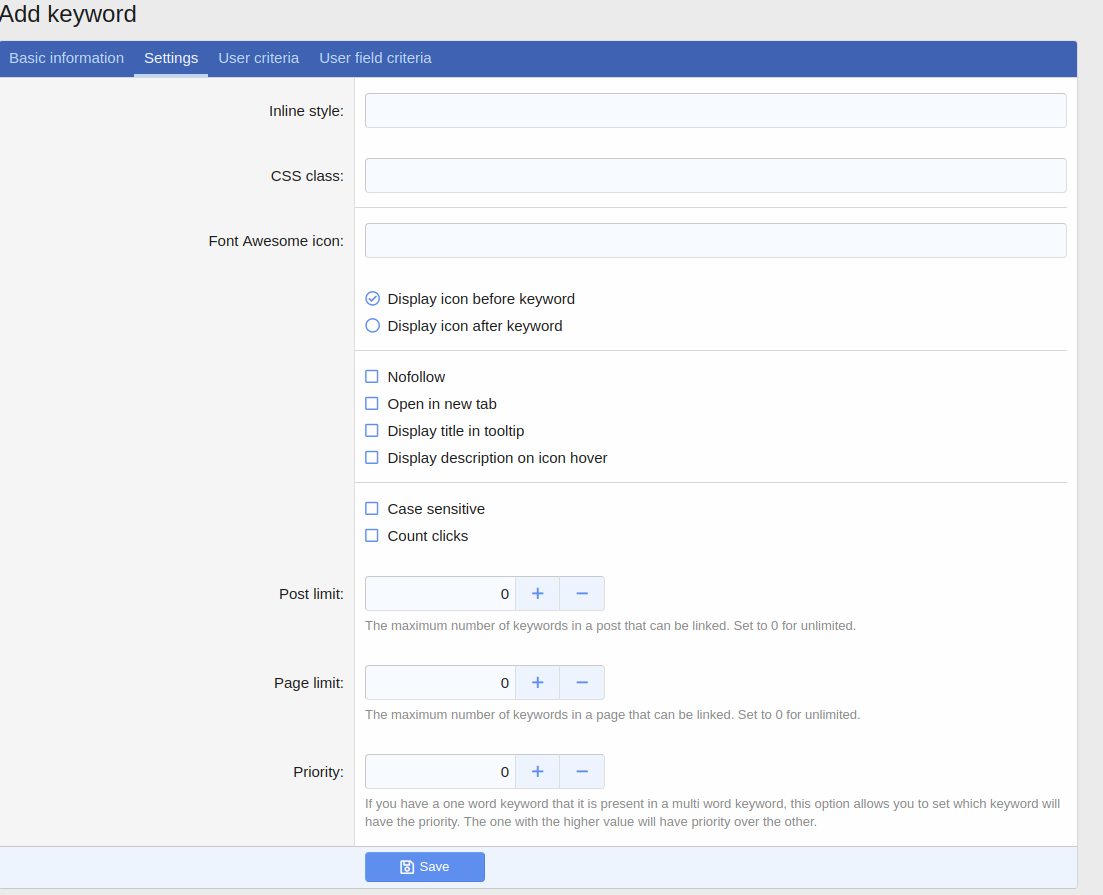Tick the Case sensitive checkbox
Image resolution: width=1103 pixels, height=895 pixels.
(x=372, y=509)
